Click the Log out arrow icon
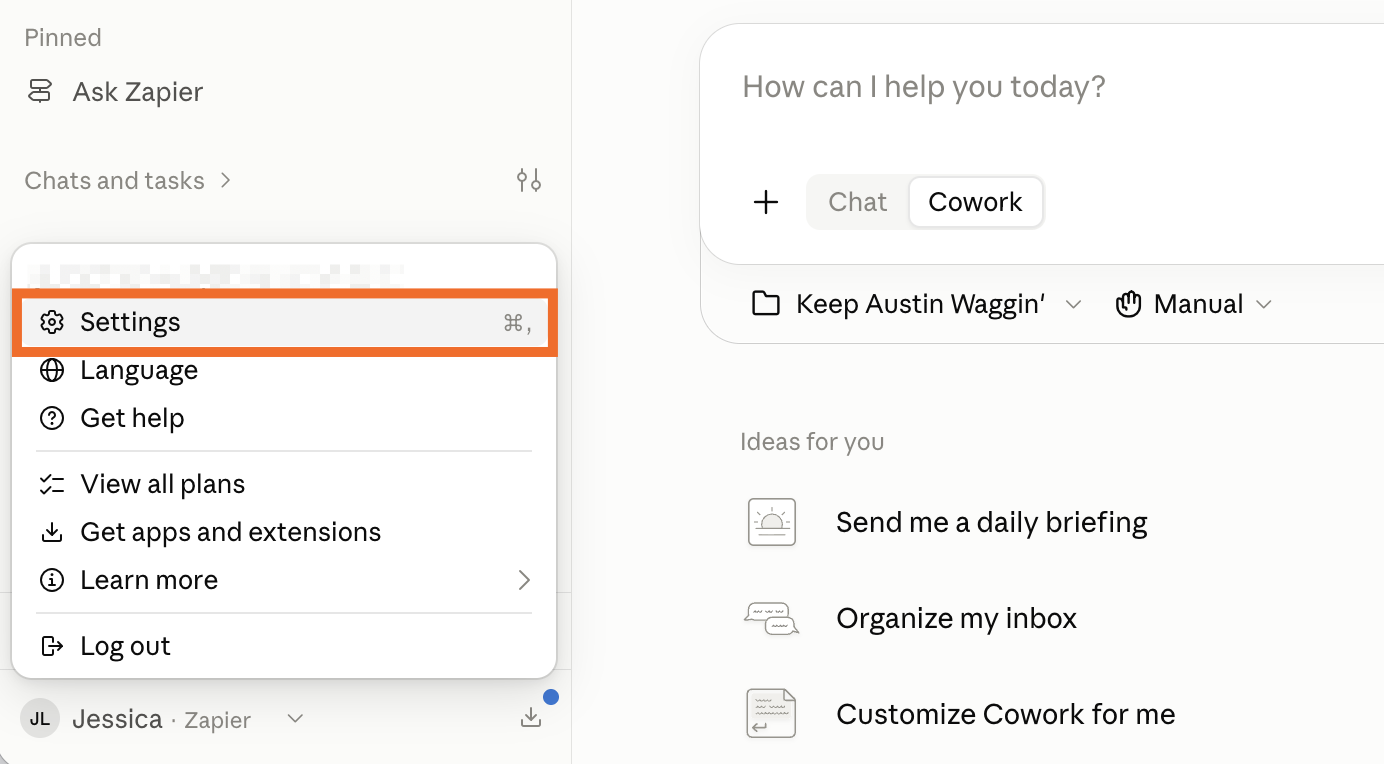Viewport: 1384px width, 764px height. pyautogui.click(x=52, y=646)
